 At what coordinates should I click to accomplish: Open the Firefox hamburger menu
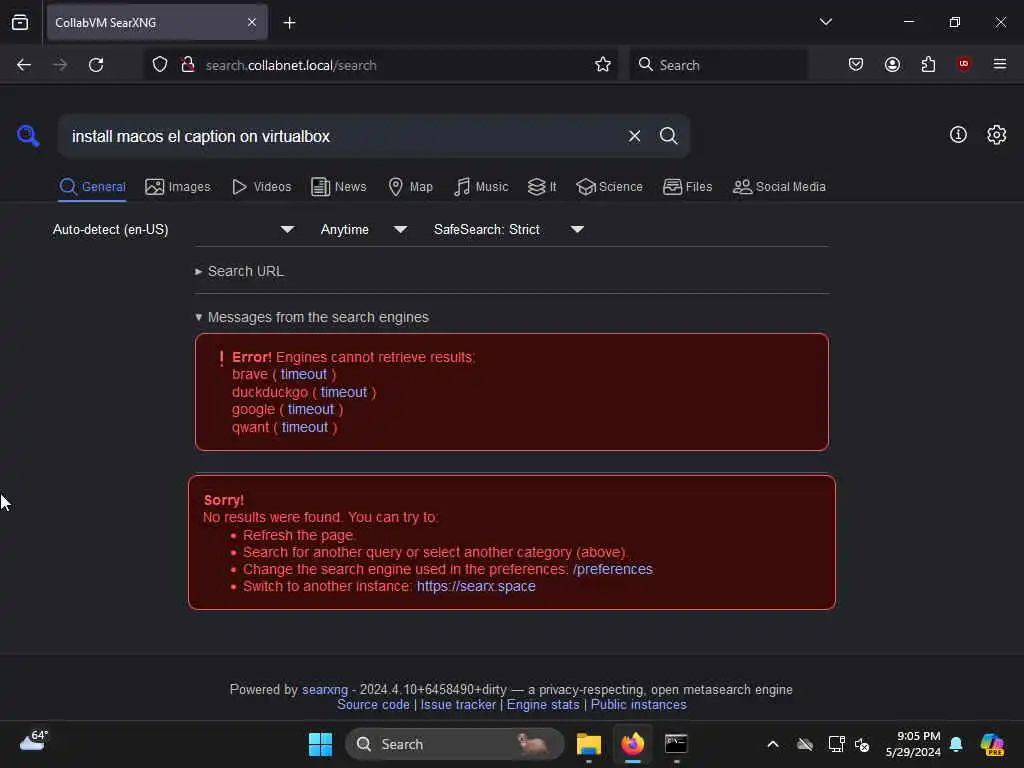tap(999, 64)
